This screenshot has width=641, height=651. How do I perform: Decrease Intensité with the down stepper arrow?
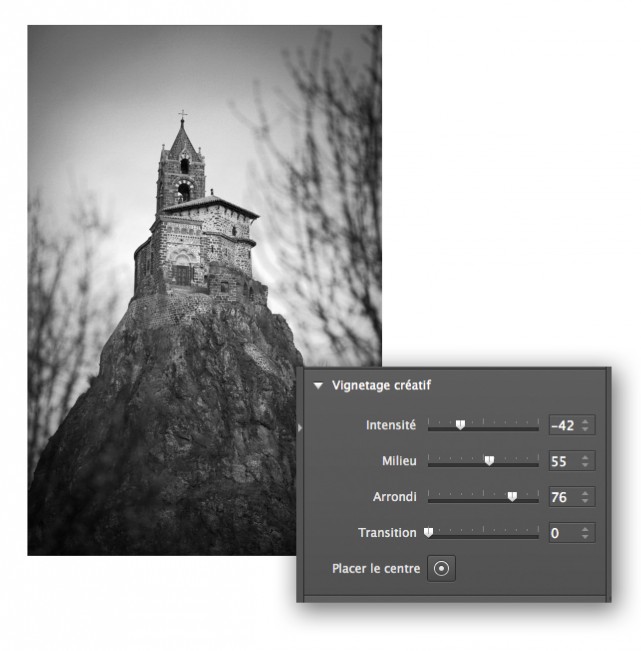click(585, 429)
